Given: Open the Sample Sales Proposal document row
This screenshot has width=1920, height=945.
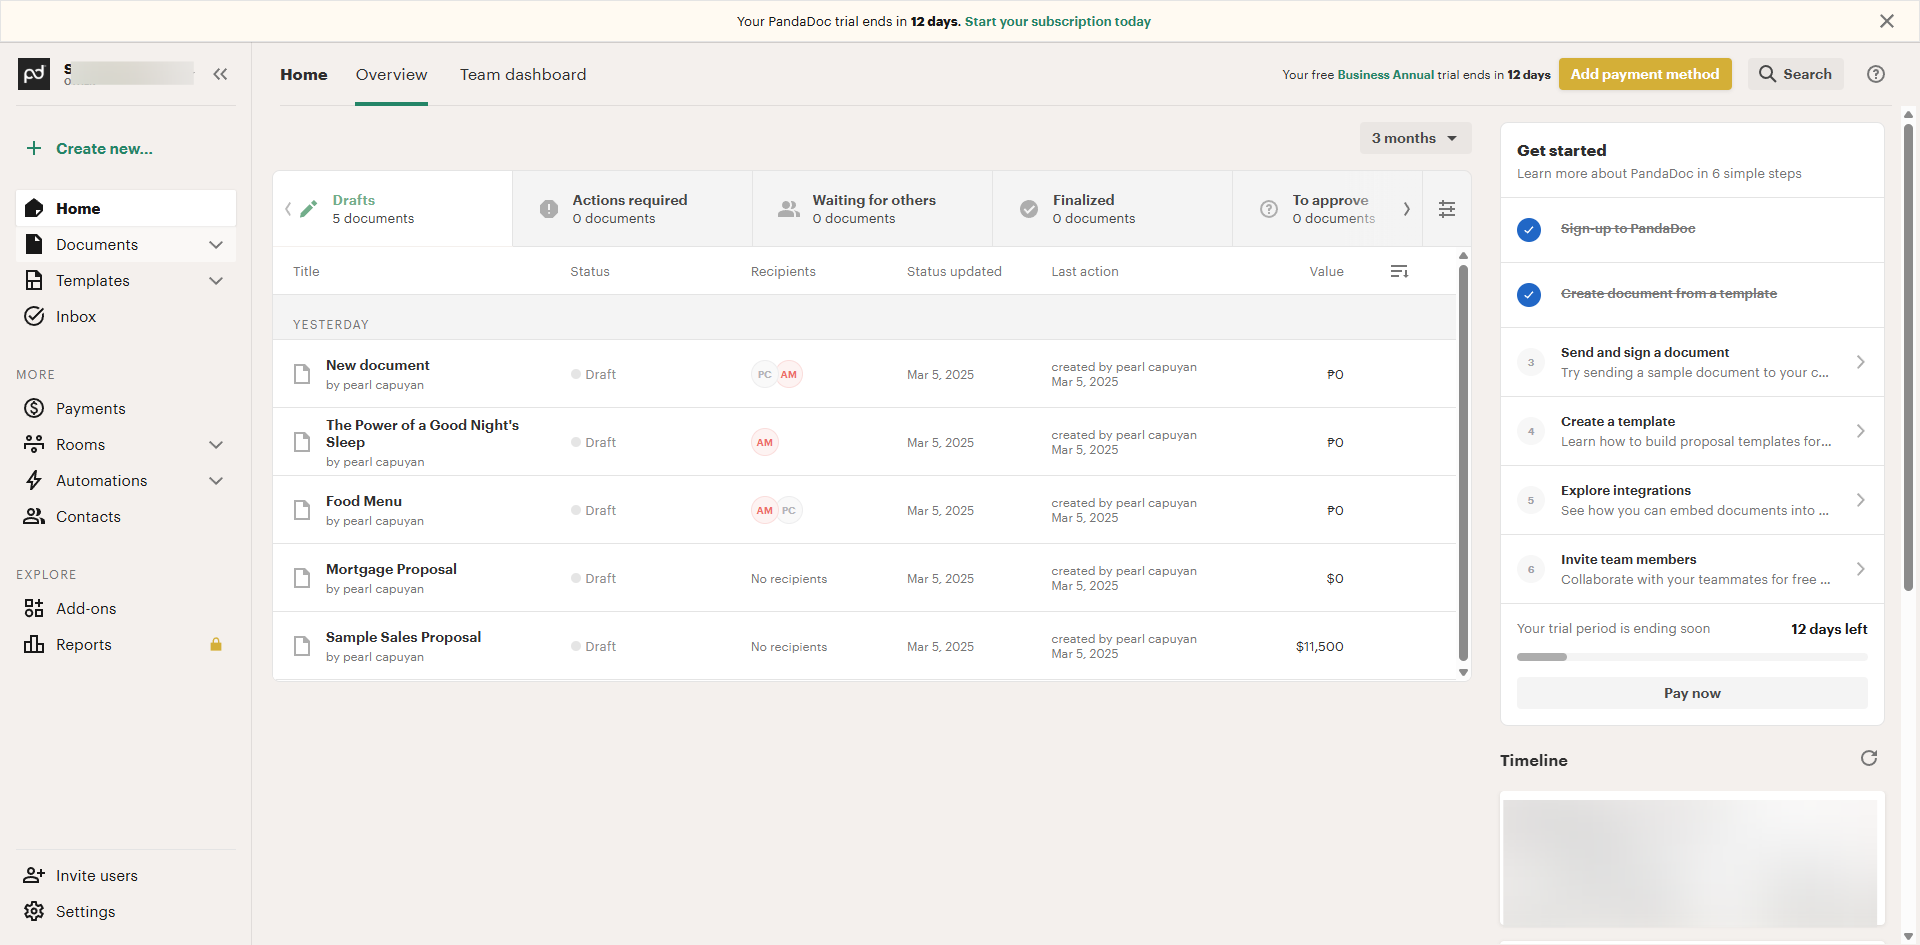Looking at the screenshot, I should click(x=403, y=638).
